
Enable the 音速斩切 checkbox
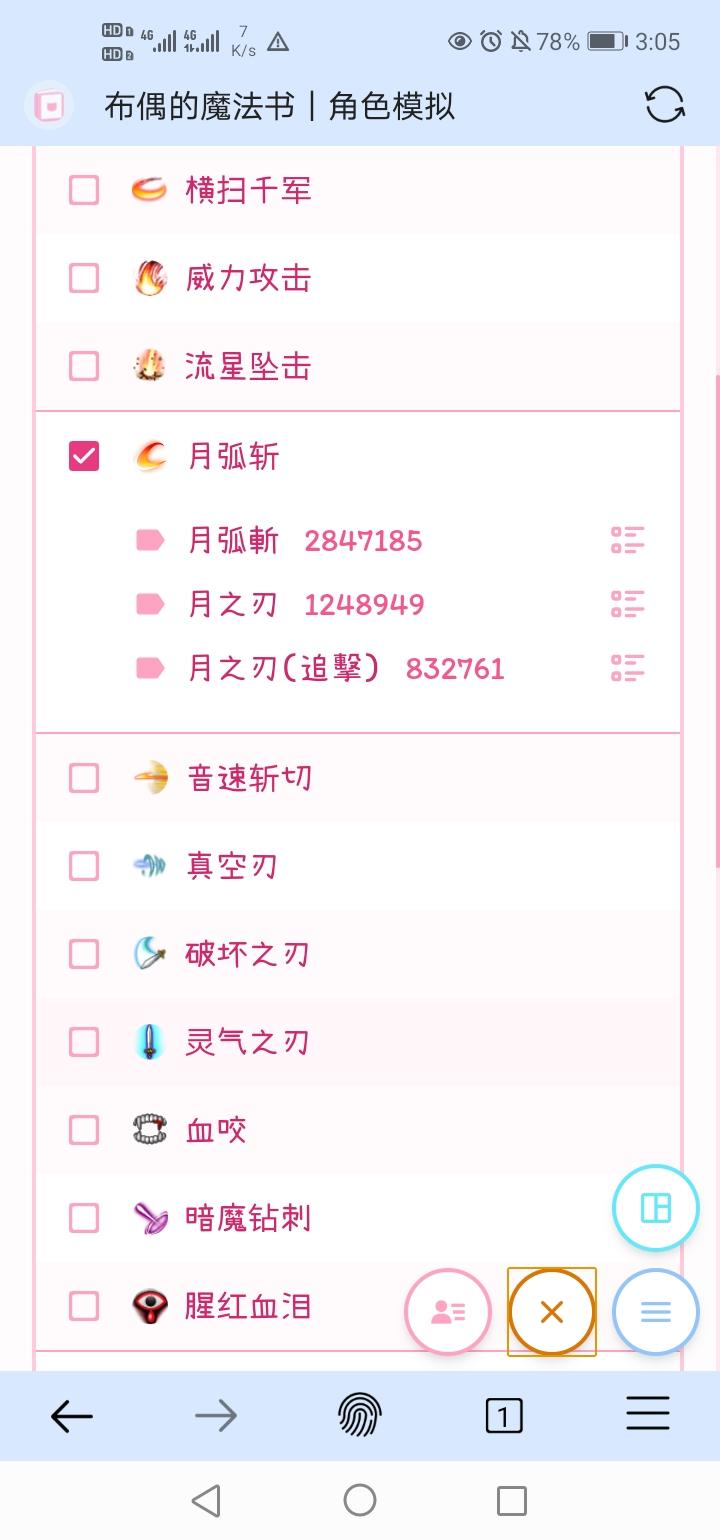tap(84, 778)
